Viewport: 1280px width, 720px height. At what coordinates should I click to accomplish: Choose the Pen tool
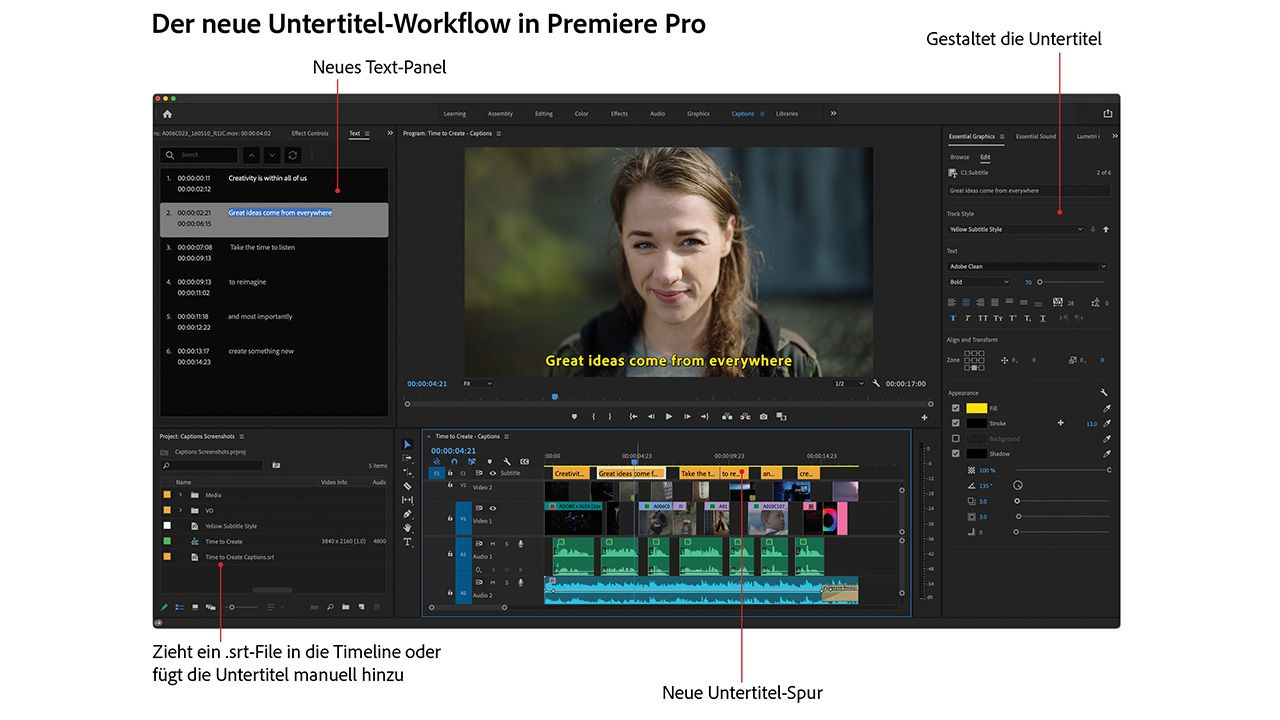coord(408,514)
